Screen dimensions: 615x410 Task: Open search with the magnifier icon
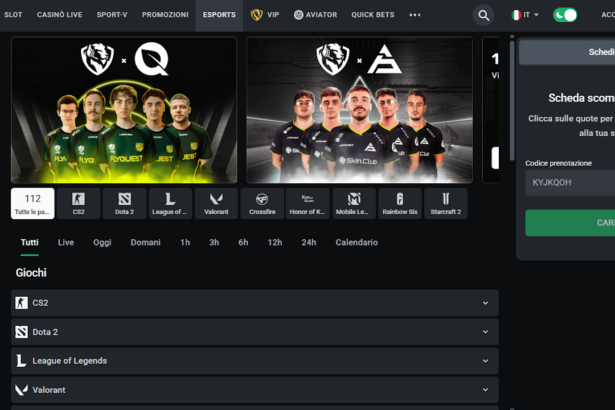click(484, 15)
